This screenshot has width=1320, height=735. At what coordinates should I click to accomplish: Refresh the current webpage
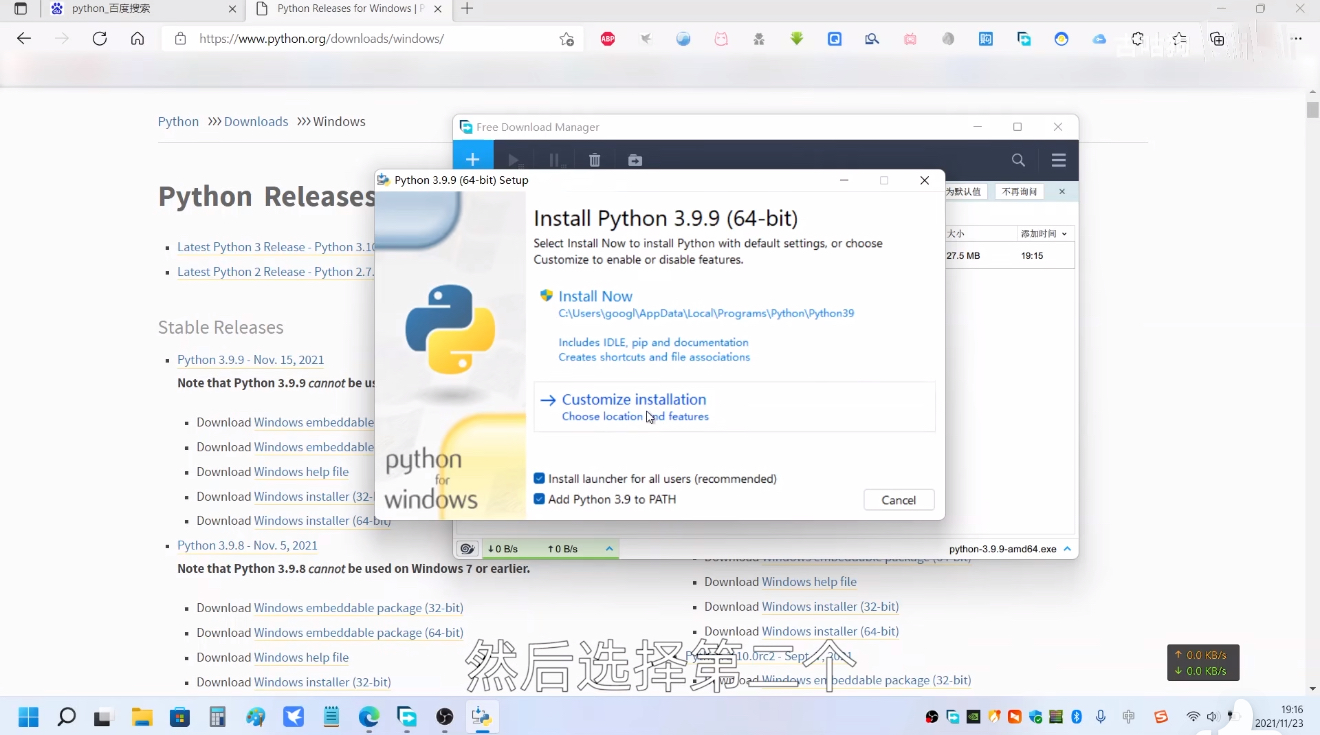99,38
